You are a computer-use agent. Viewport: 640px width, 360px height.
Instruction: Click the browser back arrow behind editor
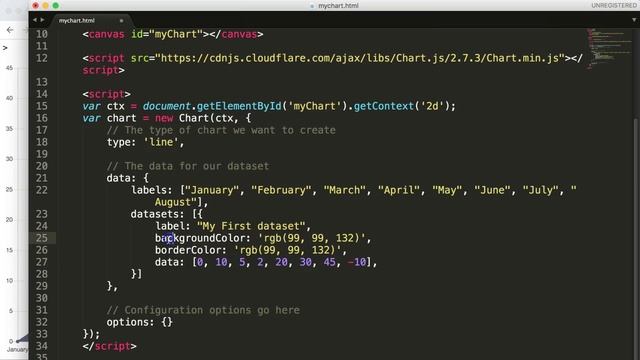(10, 30)
